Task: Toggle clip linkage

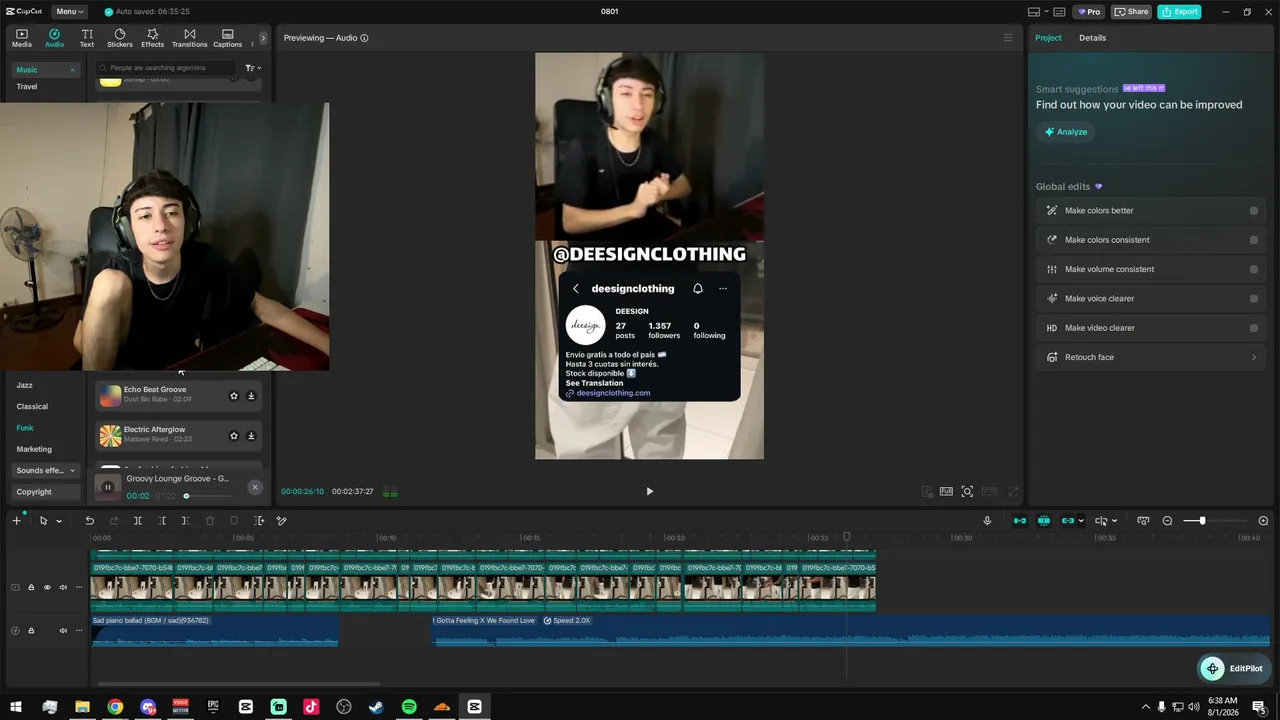Action: point(1068,521)
